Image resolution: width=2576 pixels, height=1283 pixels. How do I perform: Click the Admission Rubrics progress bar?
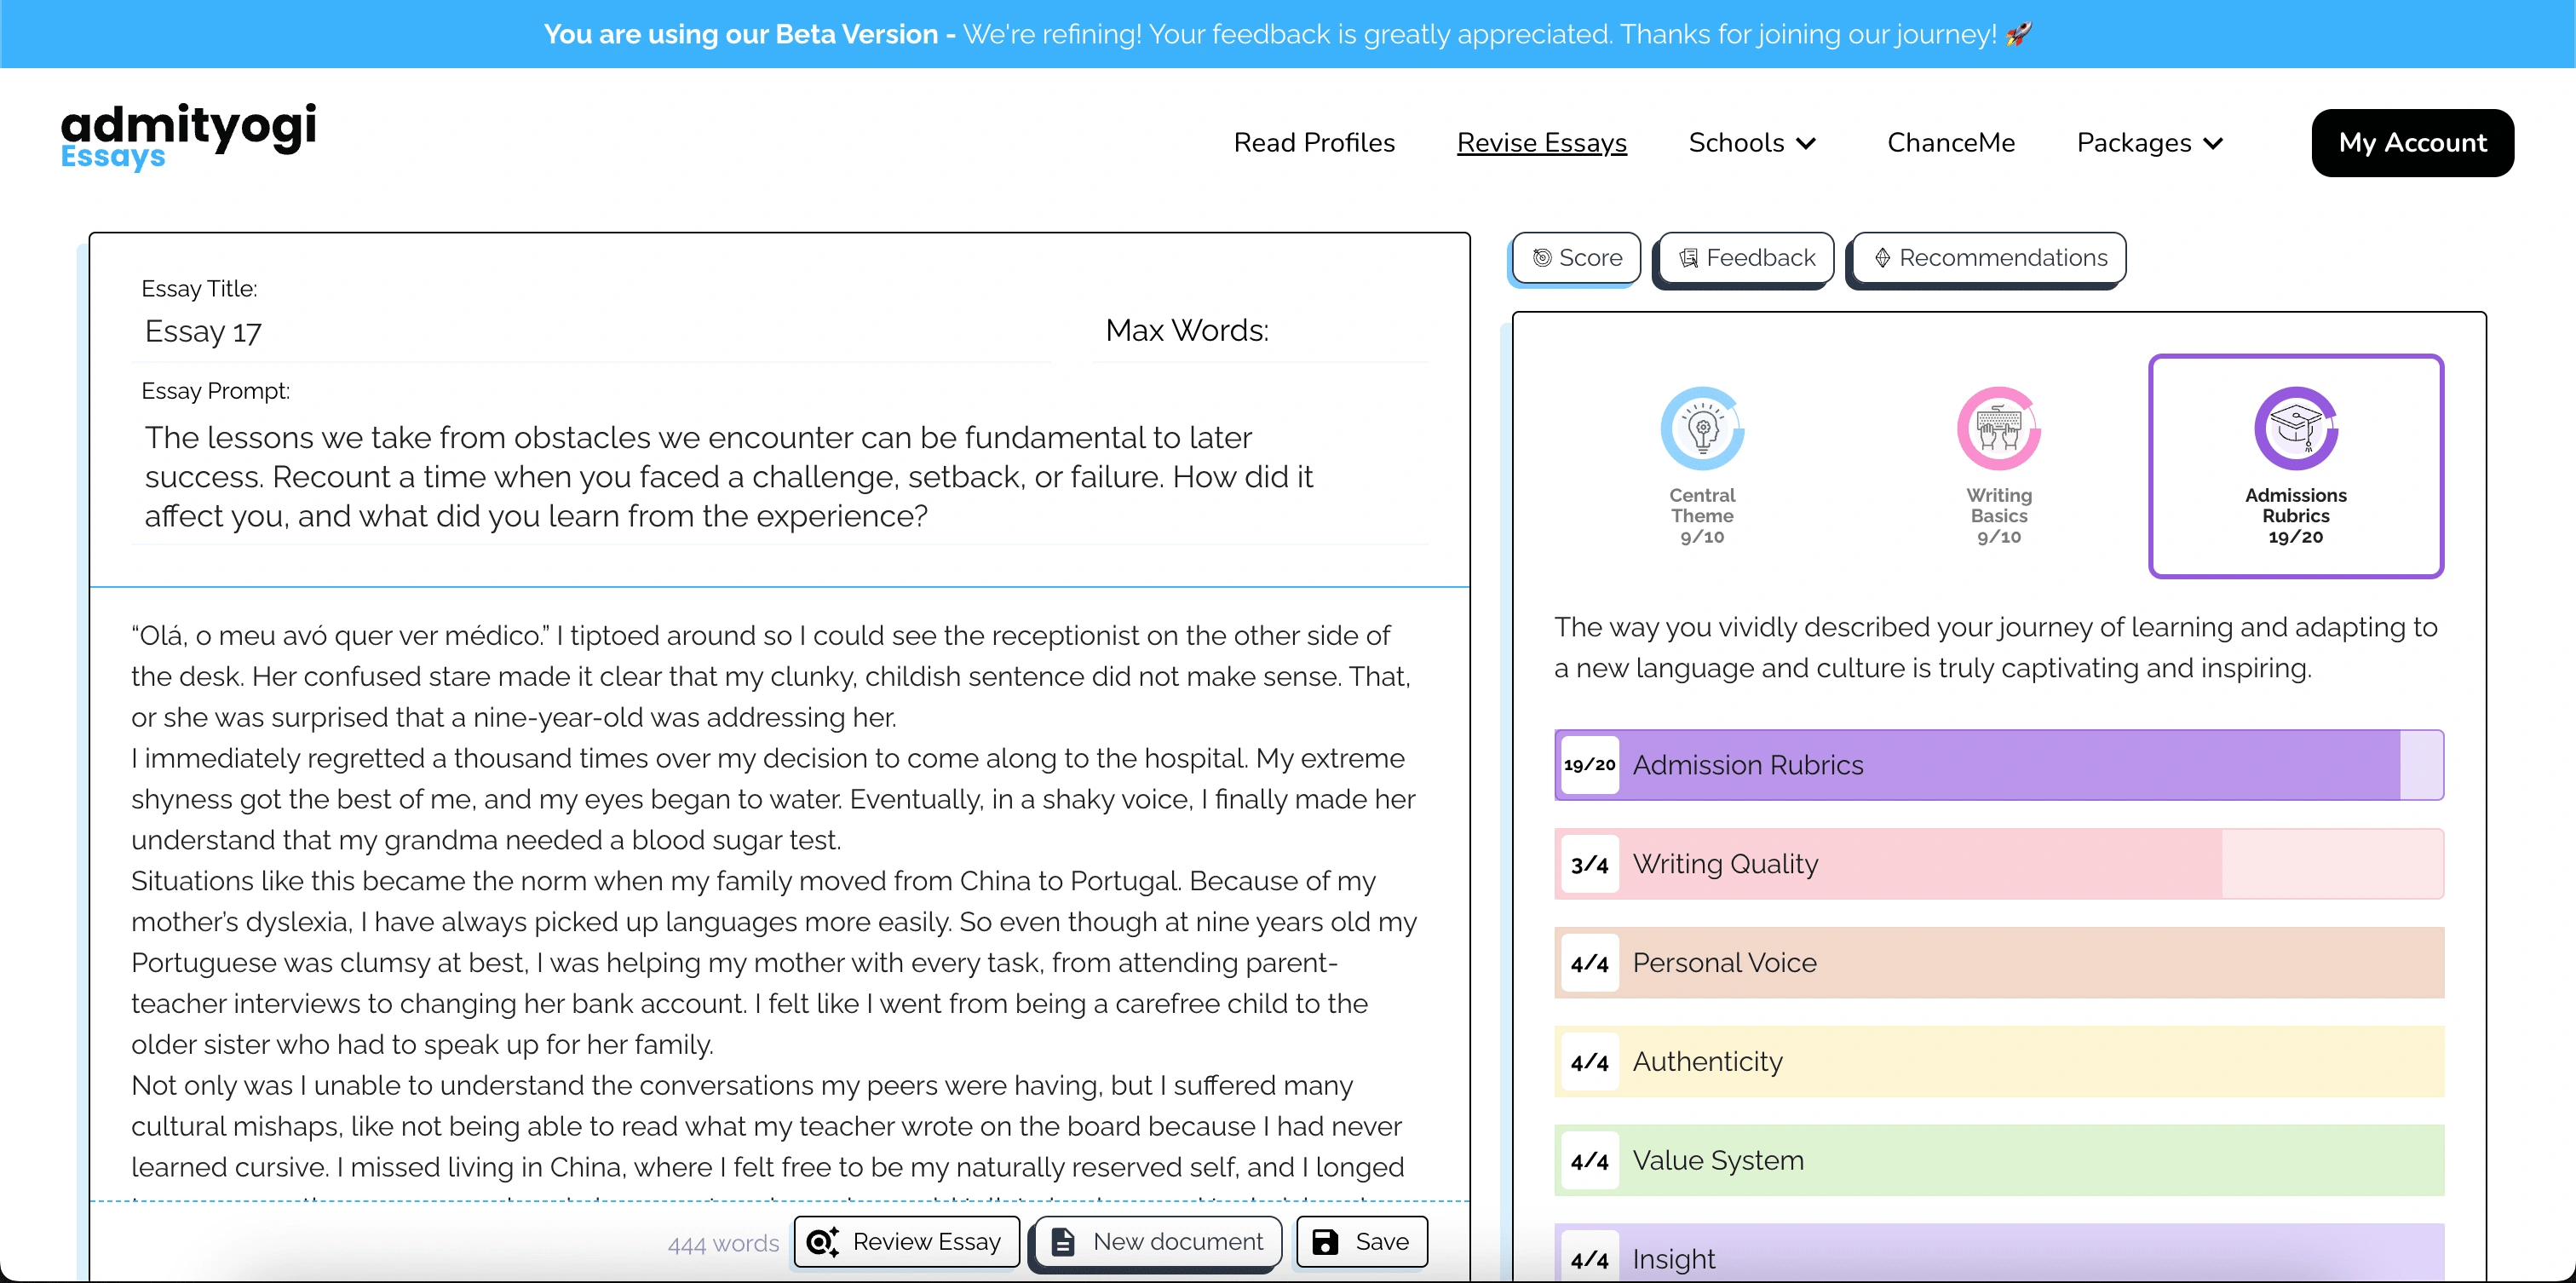tap(1999, 765)
